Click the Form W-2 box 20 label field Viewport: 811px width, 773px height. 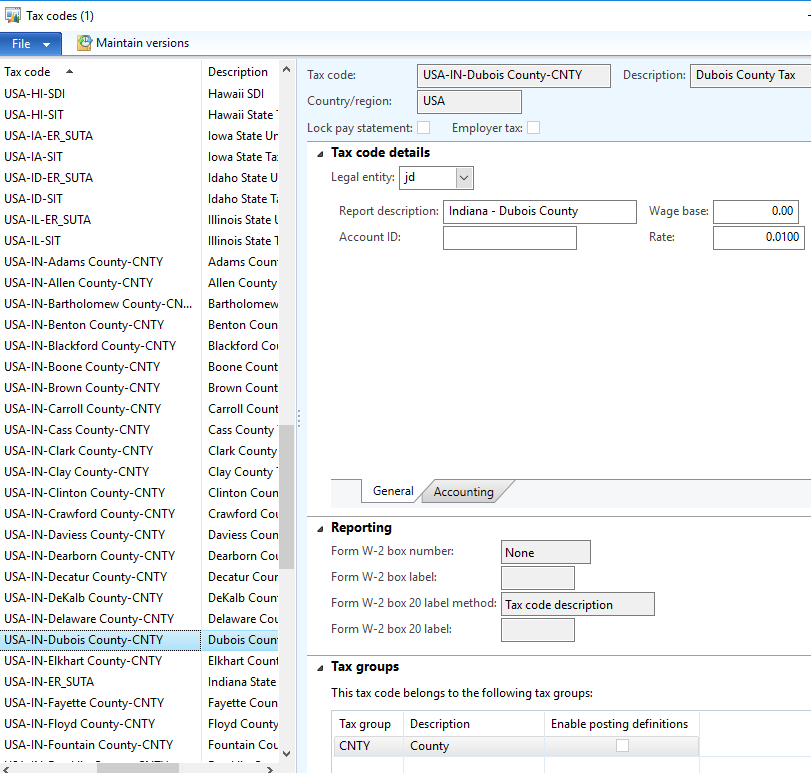tap(537, 630)
